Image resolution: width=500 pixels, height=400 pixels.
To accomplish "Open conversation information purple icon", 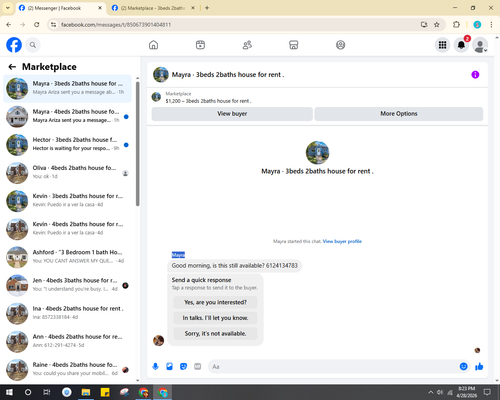I will (475, 75).
